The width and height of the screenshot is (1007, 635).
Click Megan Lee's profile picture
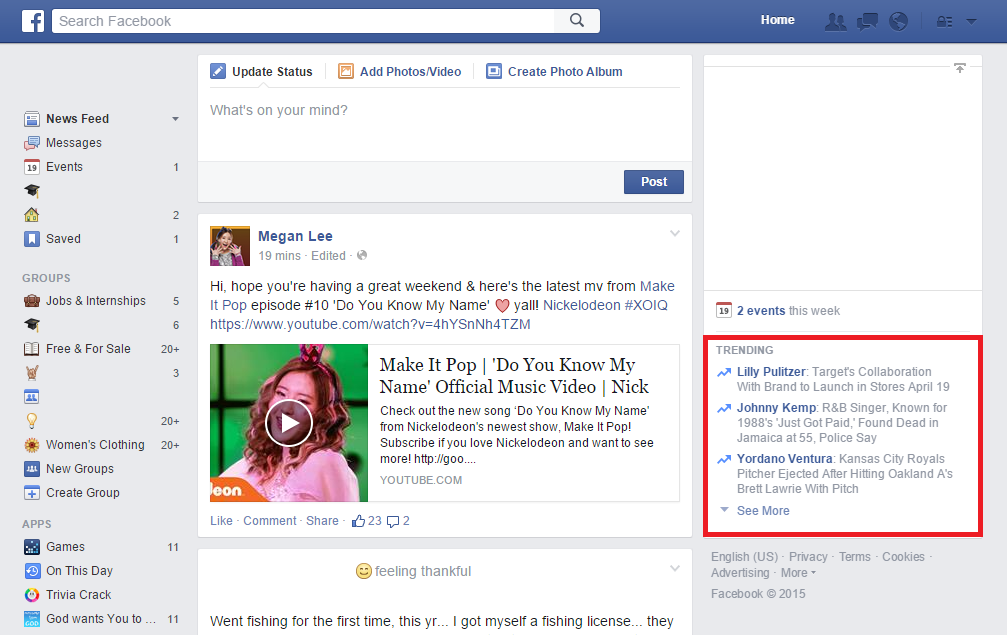(x=230, y=246)
